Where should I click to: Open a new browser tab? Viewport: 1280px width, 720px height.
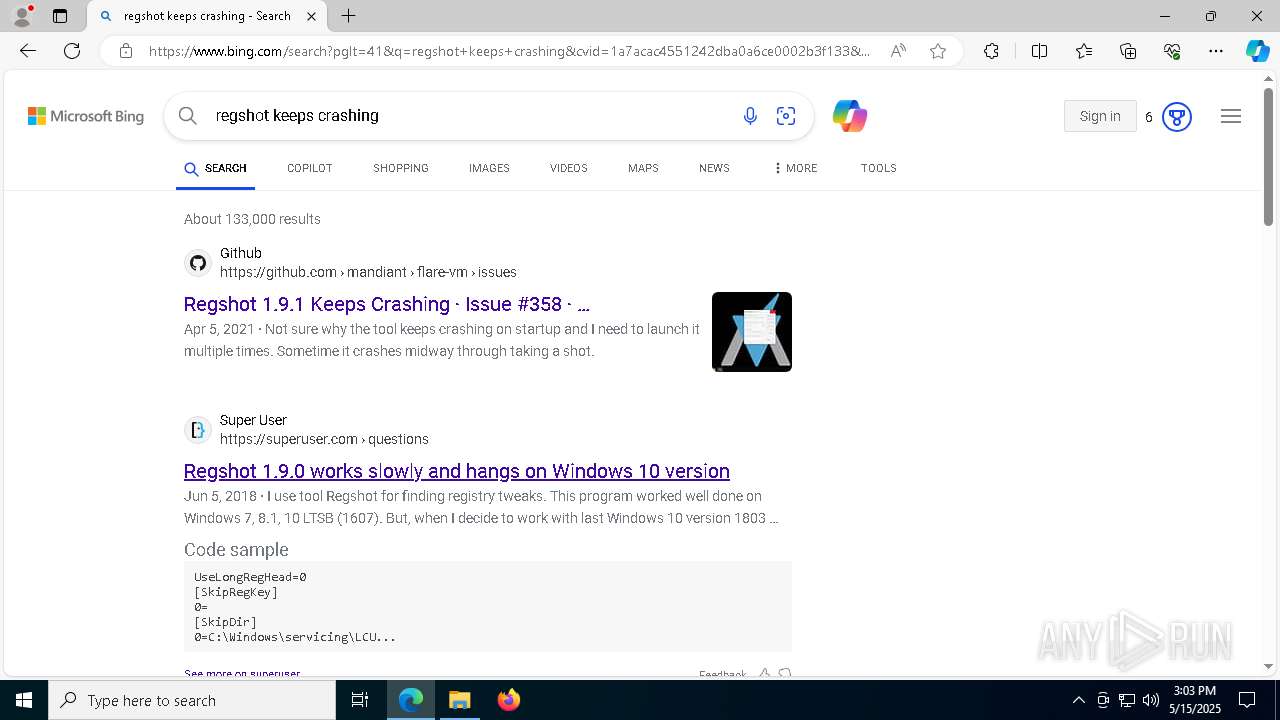pyautogui.click(x=348, y=16)
